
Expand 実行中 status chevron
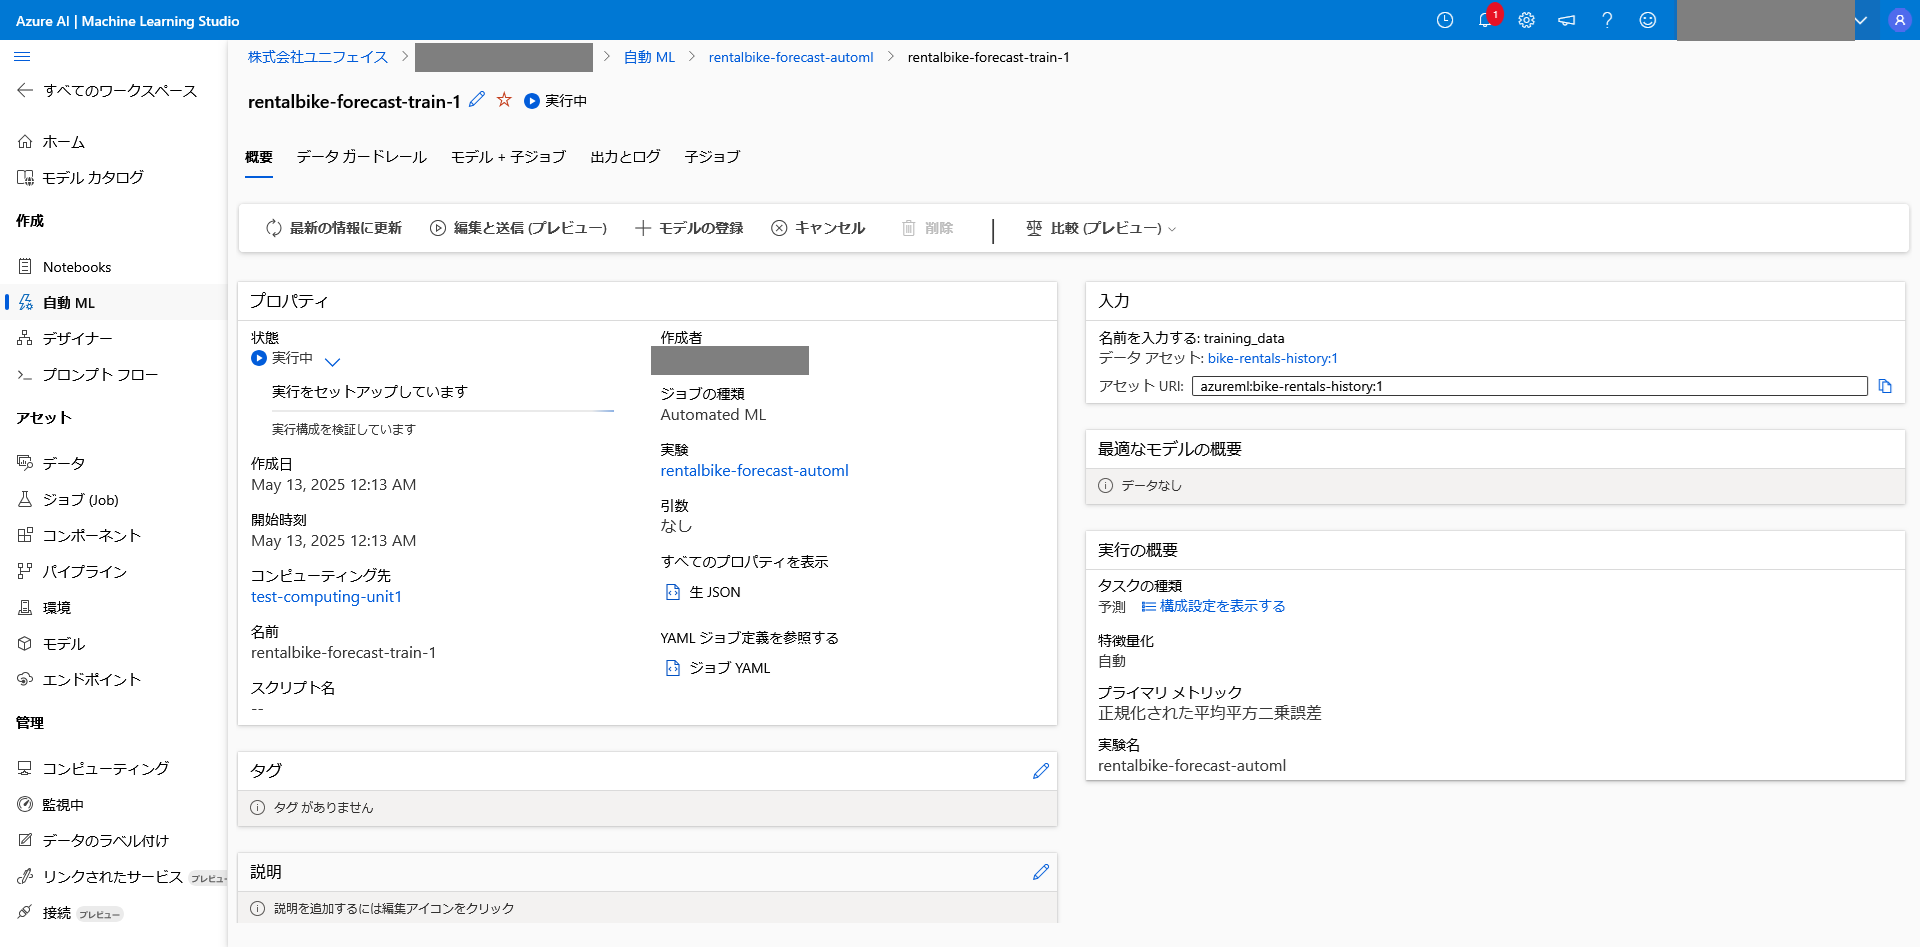(x=333, y=361)
